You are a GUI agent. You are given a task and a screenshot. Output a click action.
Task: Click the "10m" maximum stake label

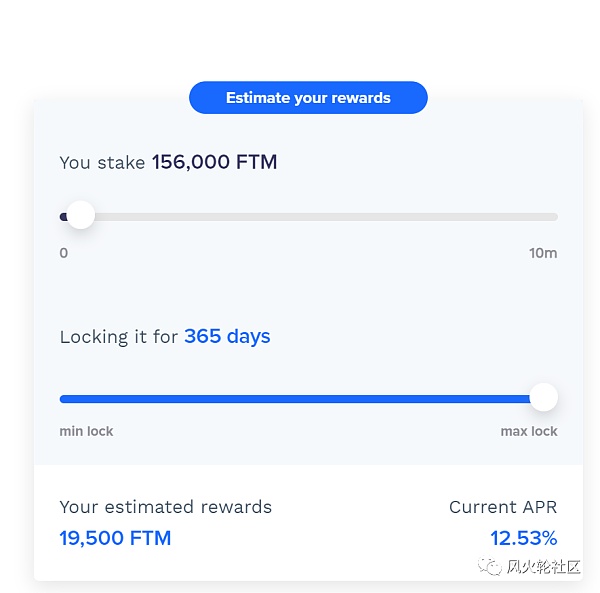[543, 253]
